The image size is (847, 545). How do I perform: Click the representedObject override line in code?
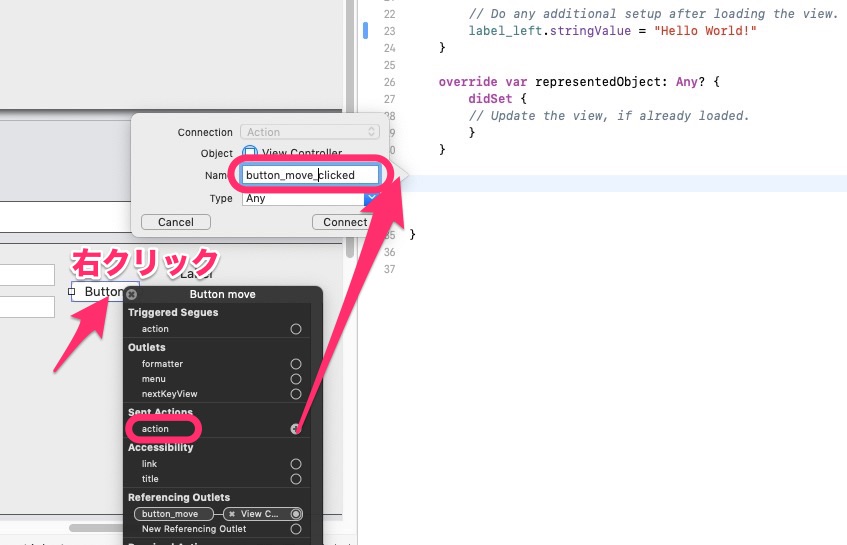tap(579, 82)
